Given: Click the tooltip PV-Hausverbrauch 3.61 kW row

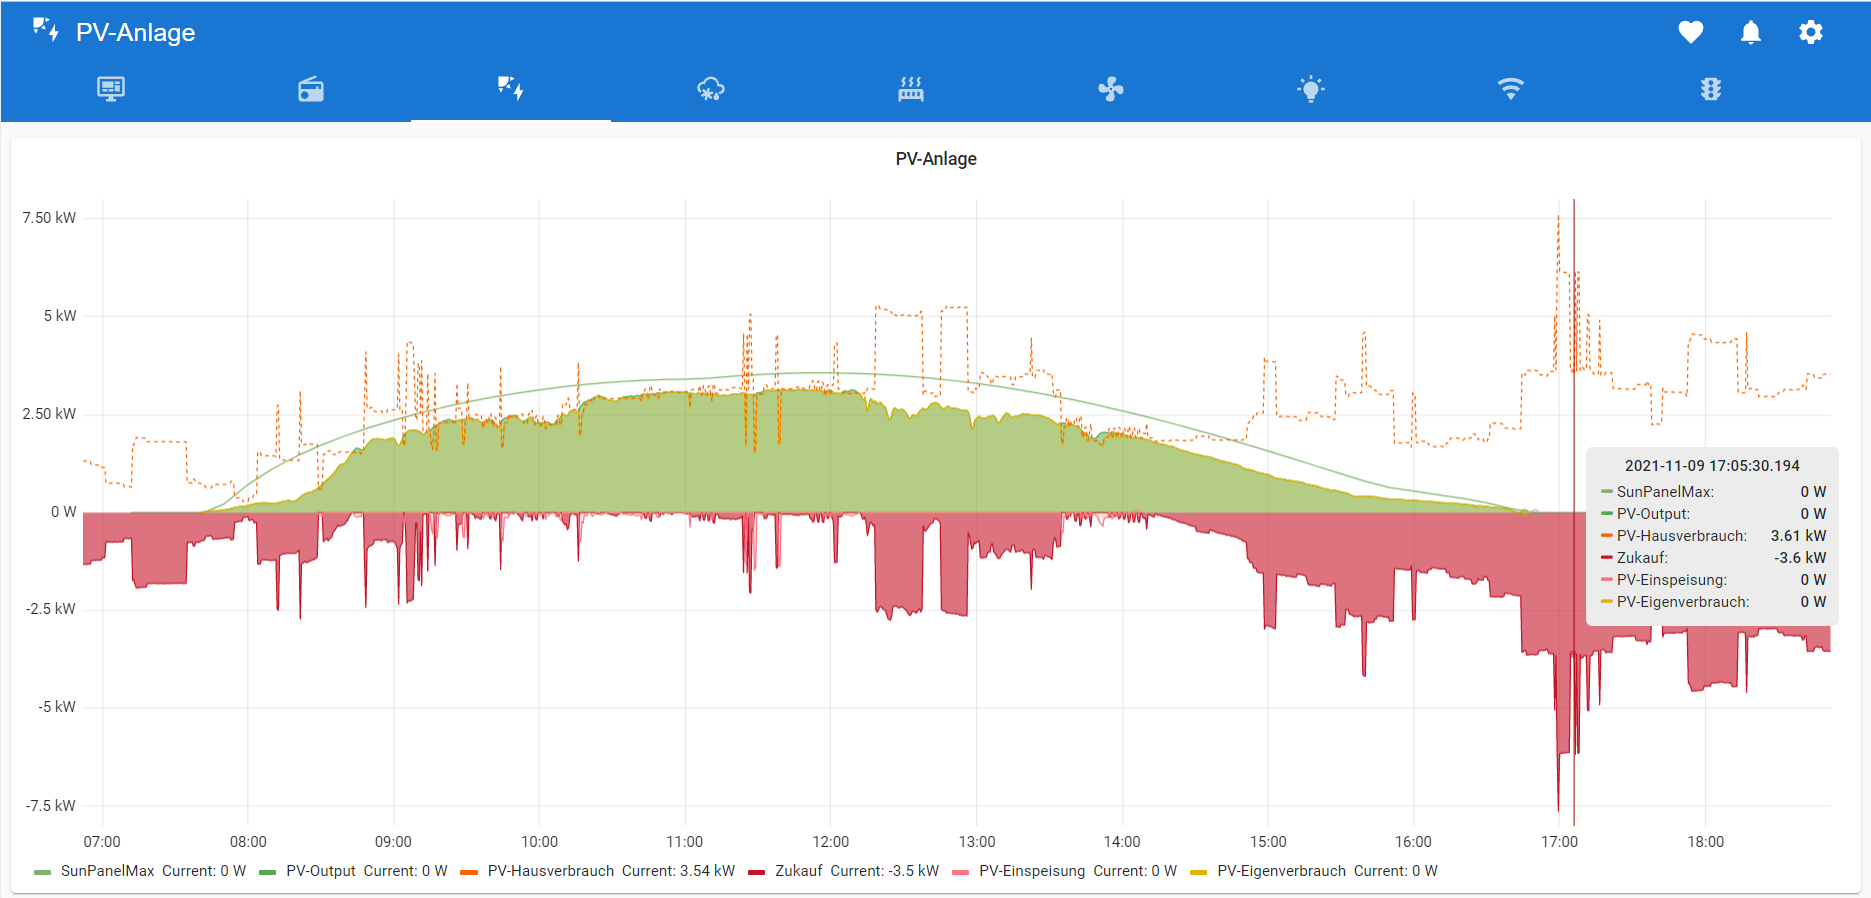Looking at the screenshot, I should click(1713, 536).
